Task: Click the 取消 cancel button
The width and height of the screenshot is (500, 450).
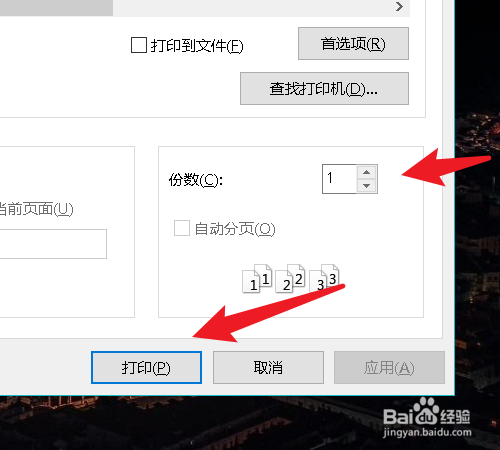Action: click(268, 367)
